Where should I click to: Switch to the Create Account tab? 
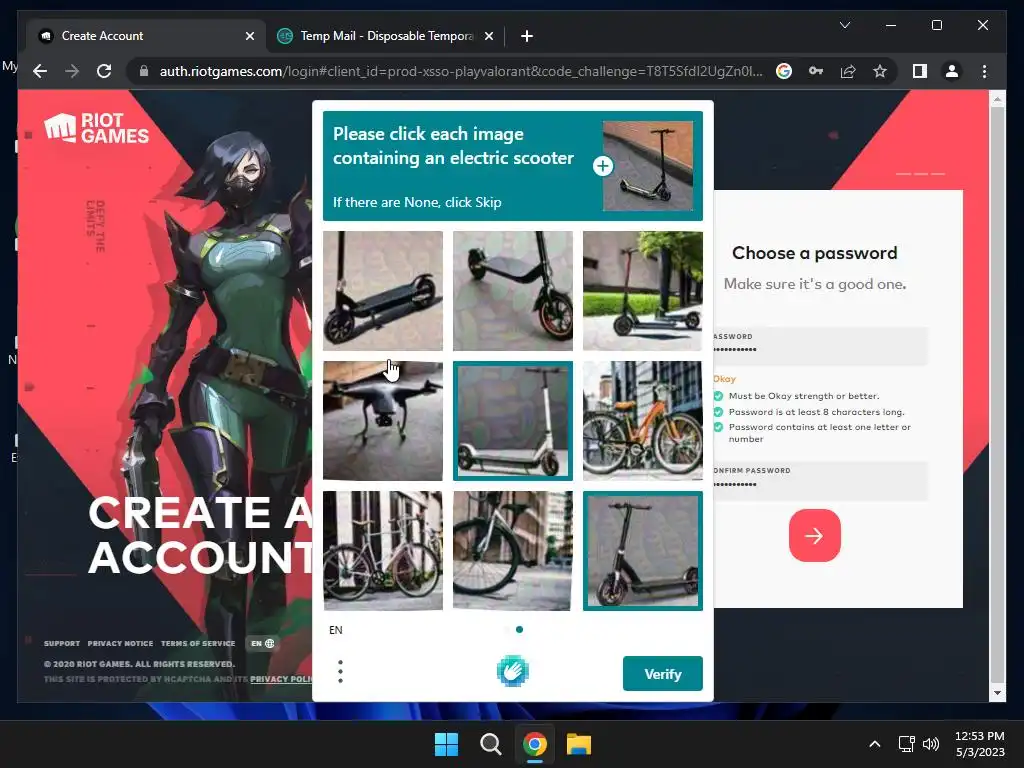tap(146, 36)
